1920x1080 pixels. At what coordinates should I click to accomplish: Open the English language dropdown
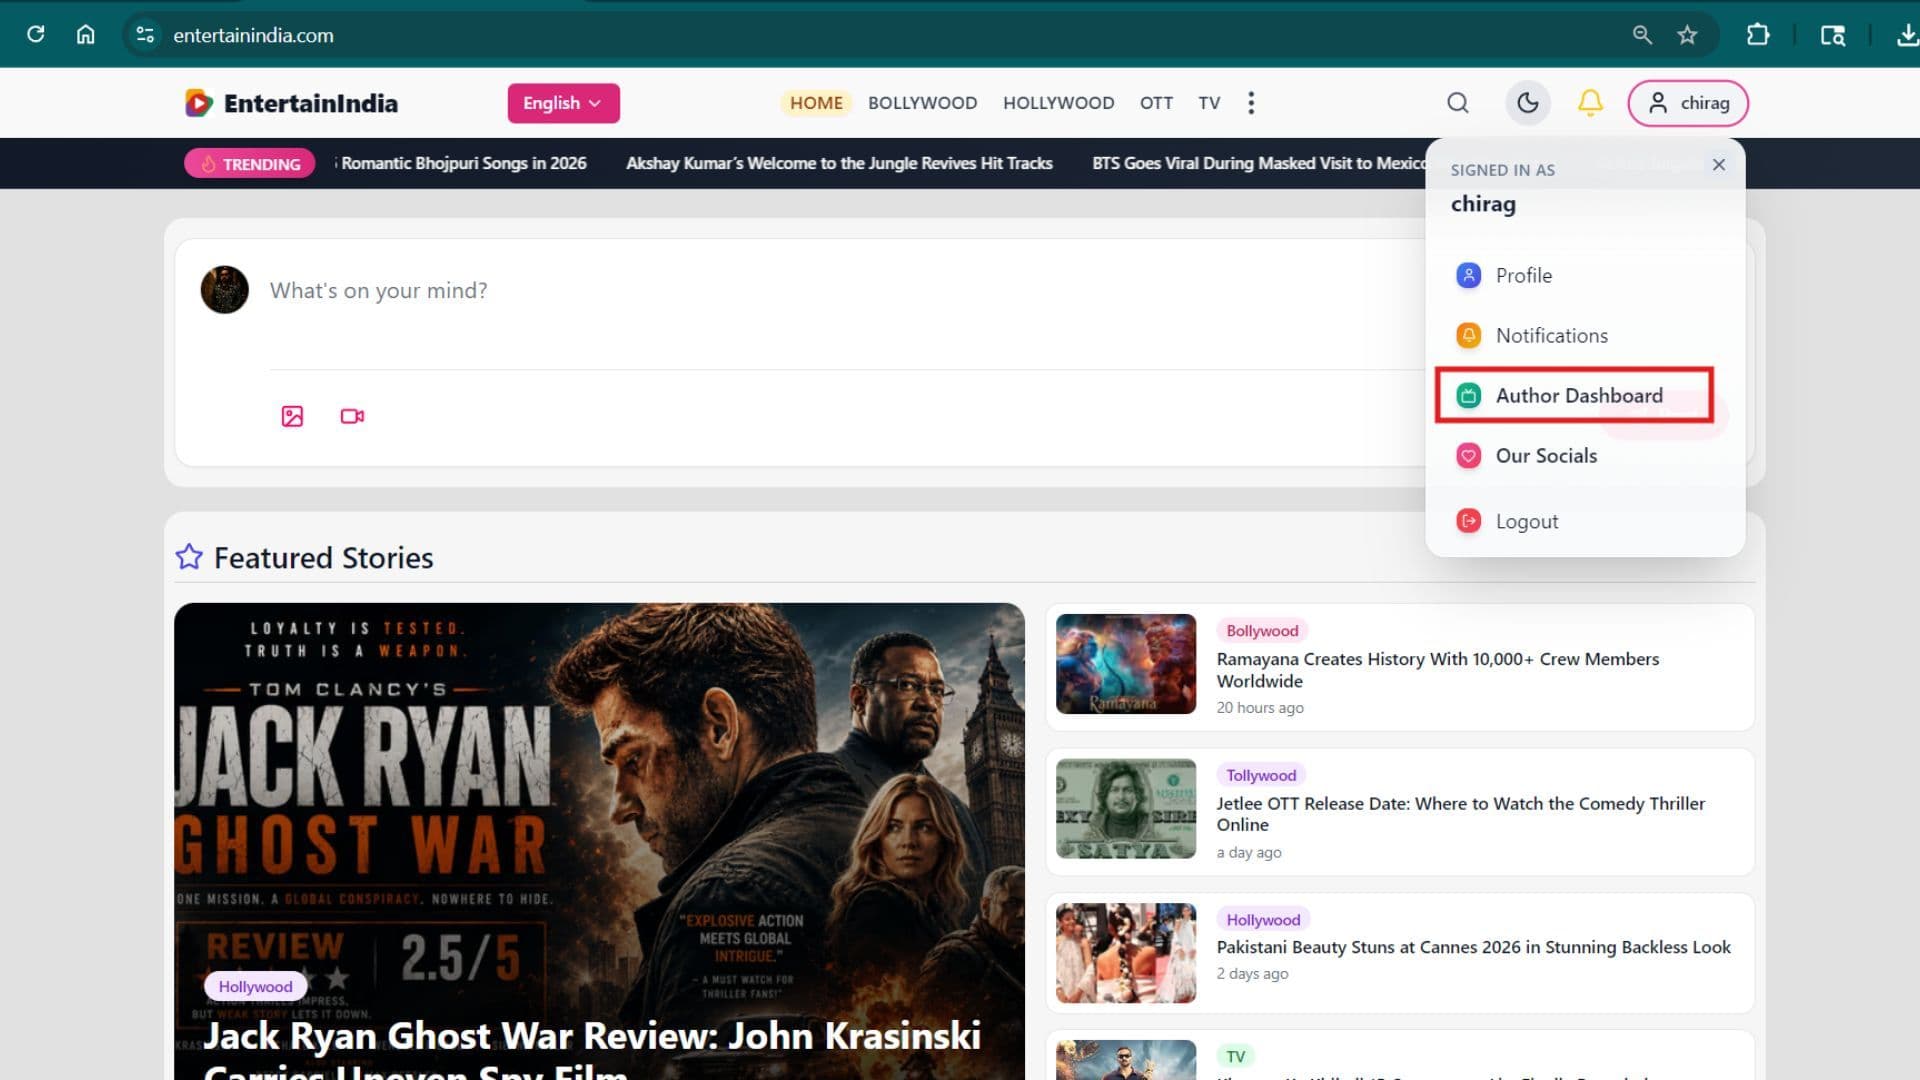(564, 103)
